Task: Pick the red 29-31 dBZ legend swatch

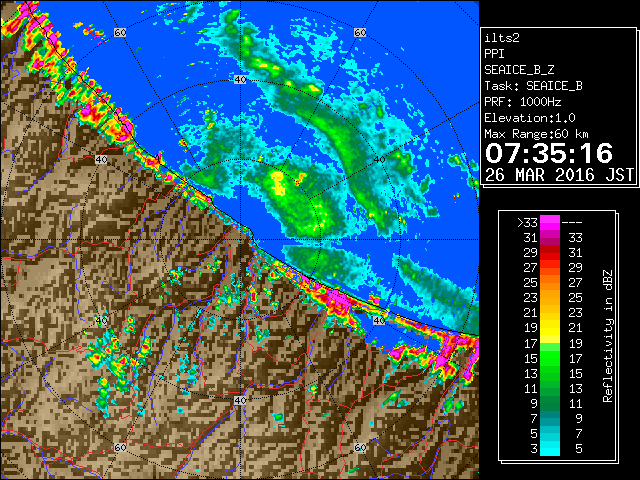Action: pyautogui.click(x=550, y=253)
